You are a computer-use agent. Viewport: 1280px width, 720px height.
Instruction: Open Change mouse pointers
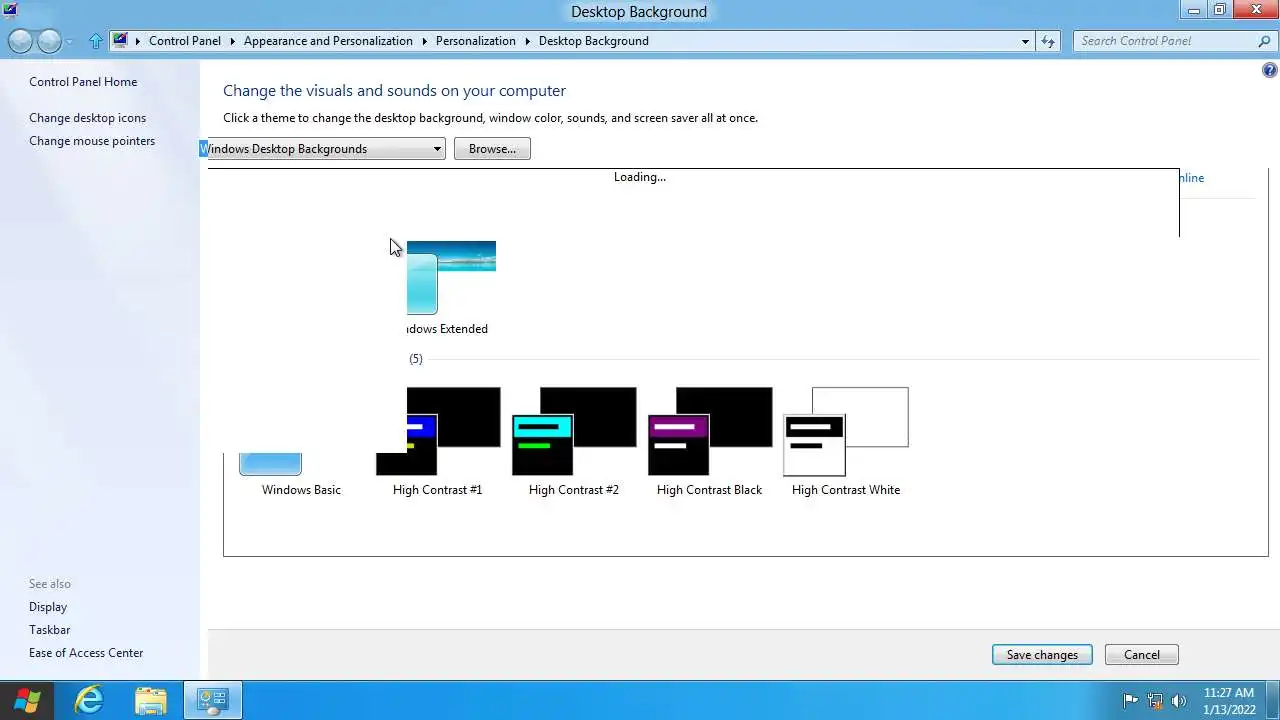[x=92, y=141]
